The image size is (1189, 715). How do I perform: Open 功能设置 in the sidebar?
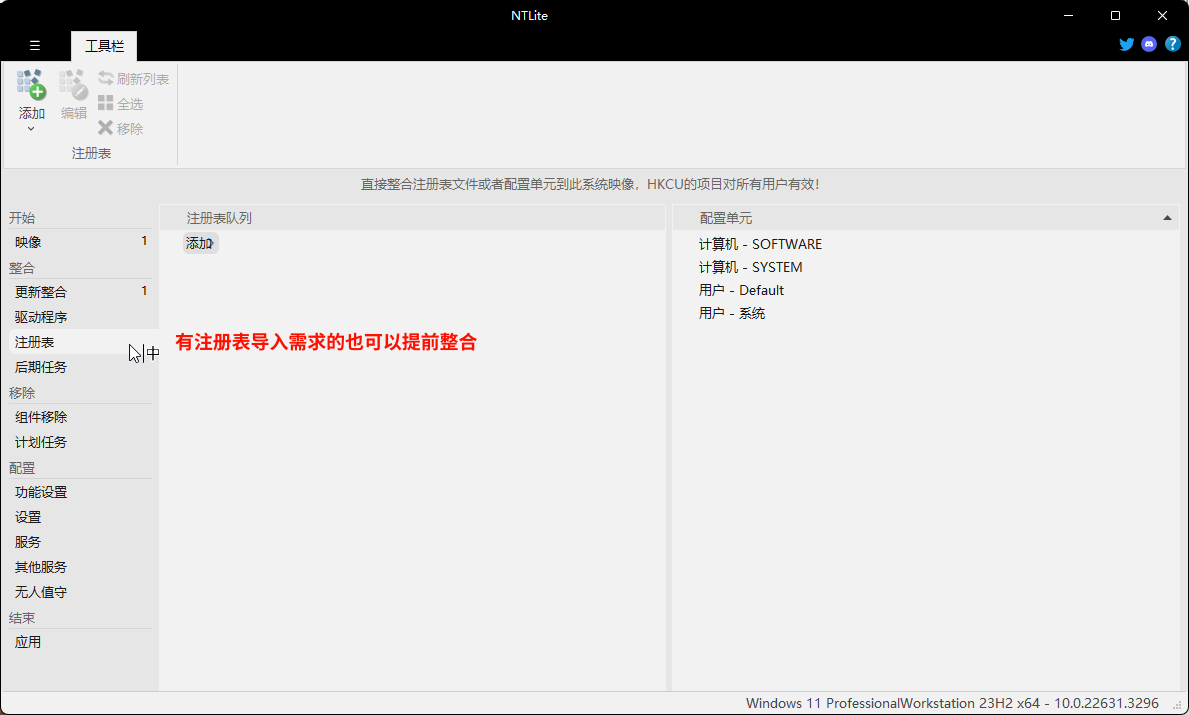[x=80, y=492]
